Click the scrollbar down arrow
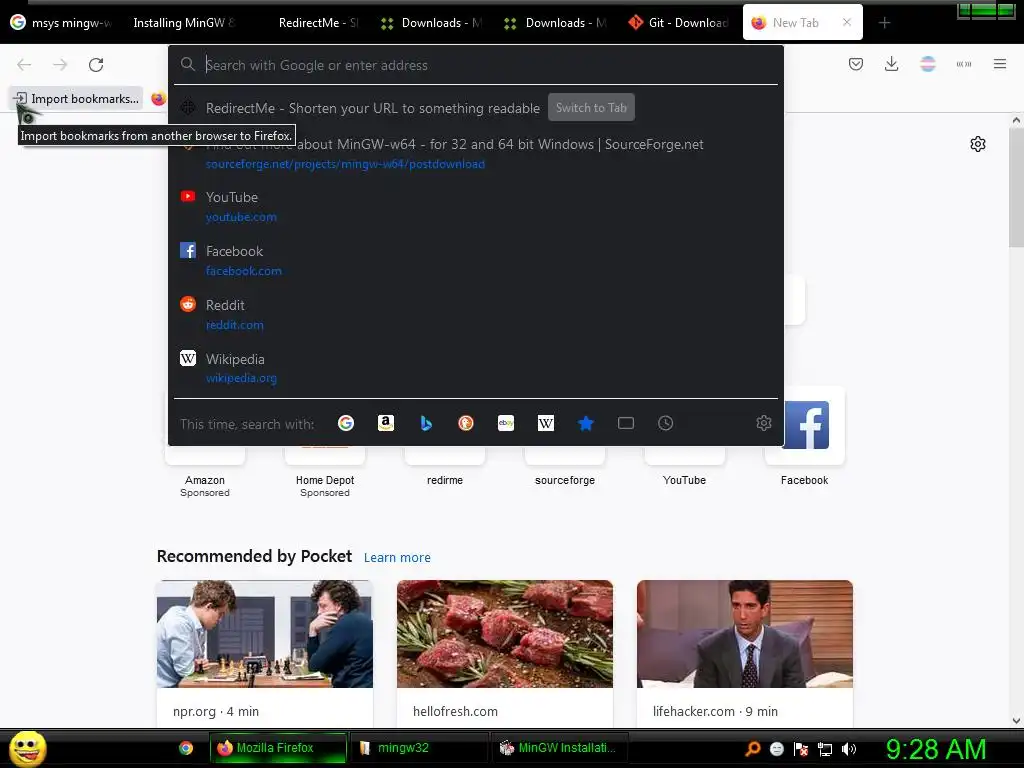Viewport: 1024px width, 768px height. click(x=1016, y=721)
